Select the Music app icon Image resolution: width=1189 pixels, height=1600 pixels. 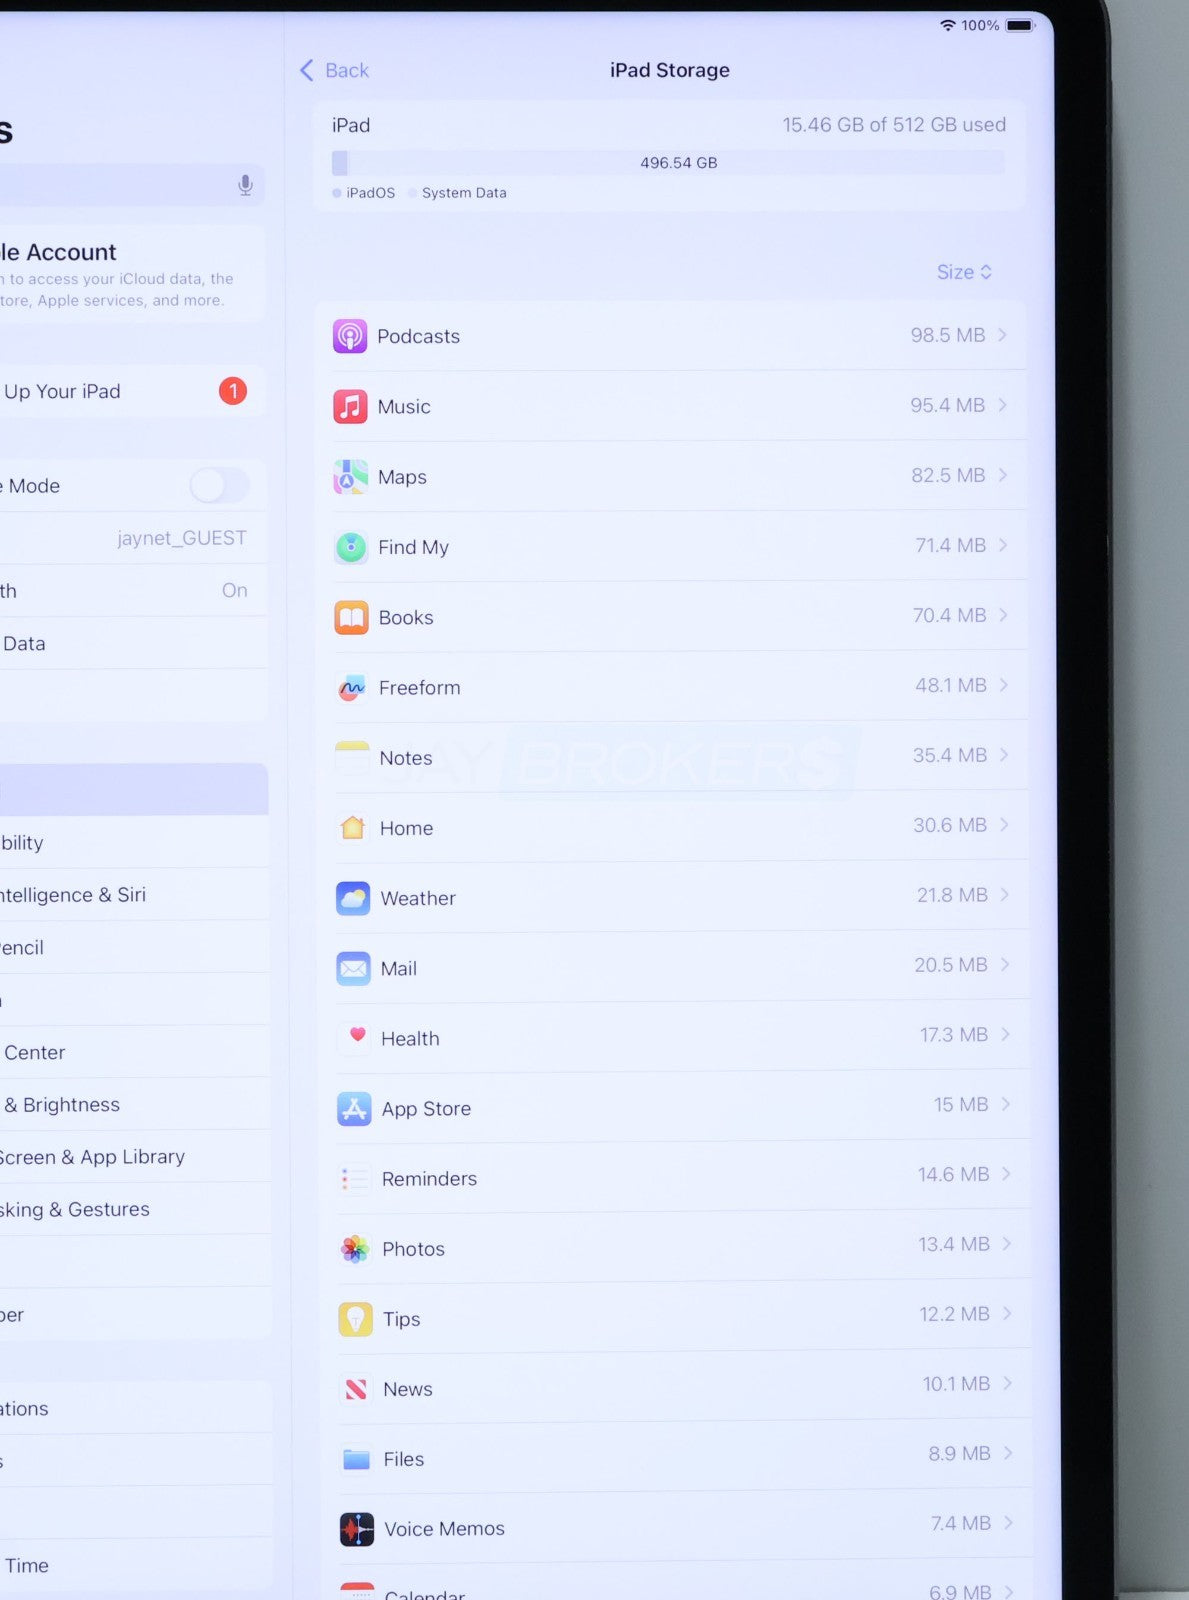coord(350,407)
